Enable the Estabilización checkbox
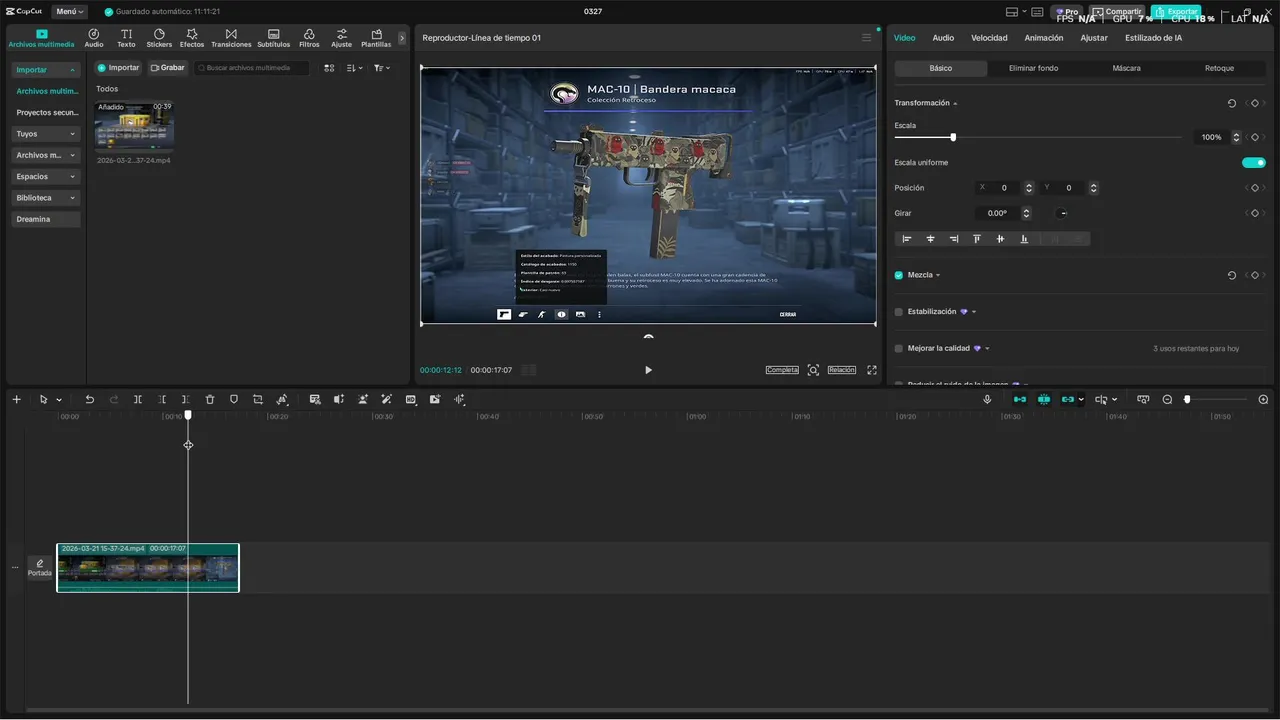The height and width of the screenshot is (720, 1280). [x=899, y=312]
